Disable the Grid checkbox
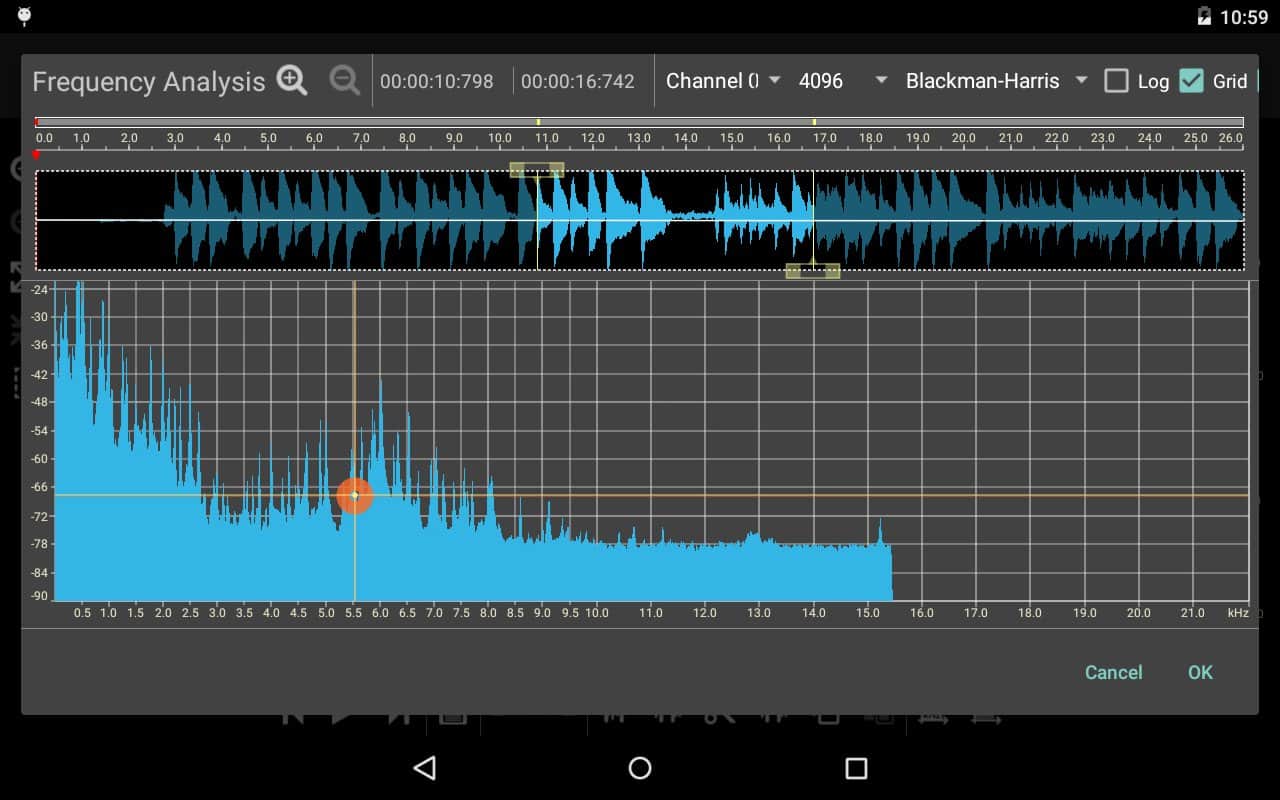The image size is (1280, 800). point(1191,81)
